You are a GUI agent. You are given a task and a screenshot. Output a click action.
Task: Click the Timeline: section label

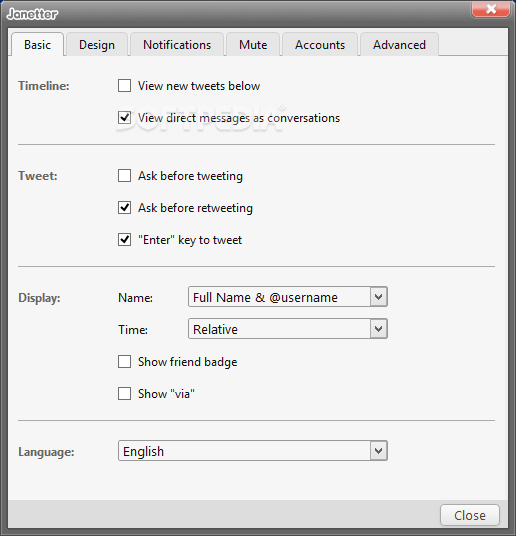(43, 85)
